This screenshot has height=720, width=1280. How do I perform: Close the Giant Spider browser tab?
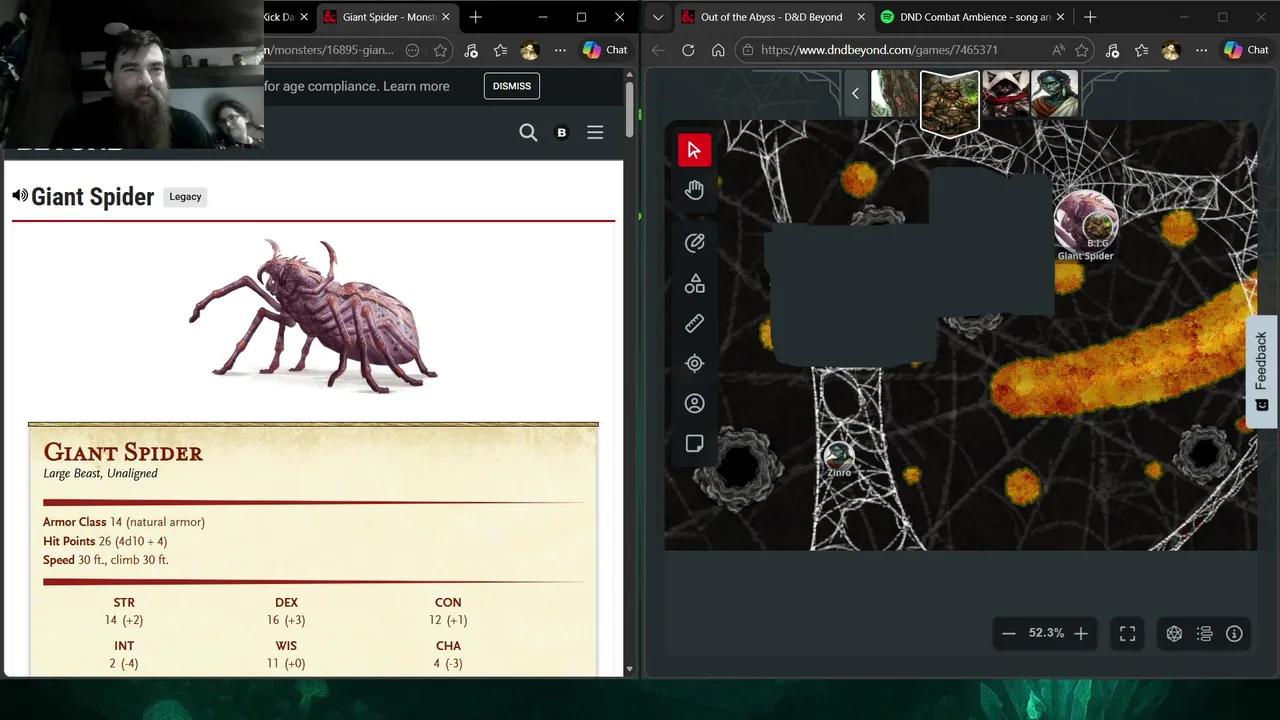pos(446,17)
